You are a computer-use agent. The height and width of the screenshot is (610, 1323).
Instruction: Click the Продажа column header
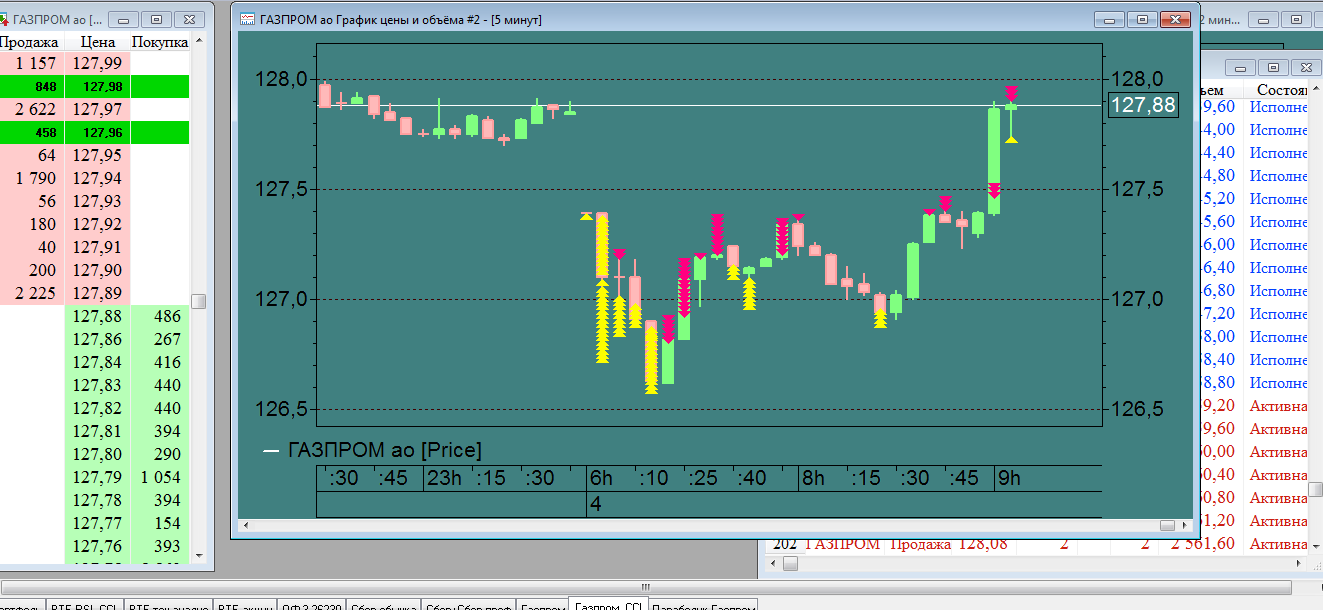click(x=32, y=42)
